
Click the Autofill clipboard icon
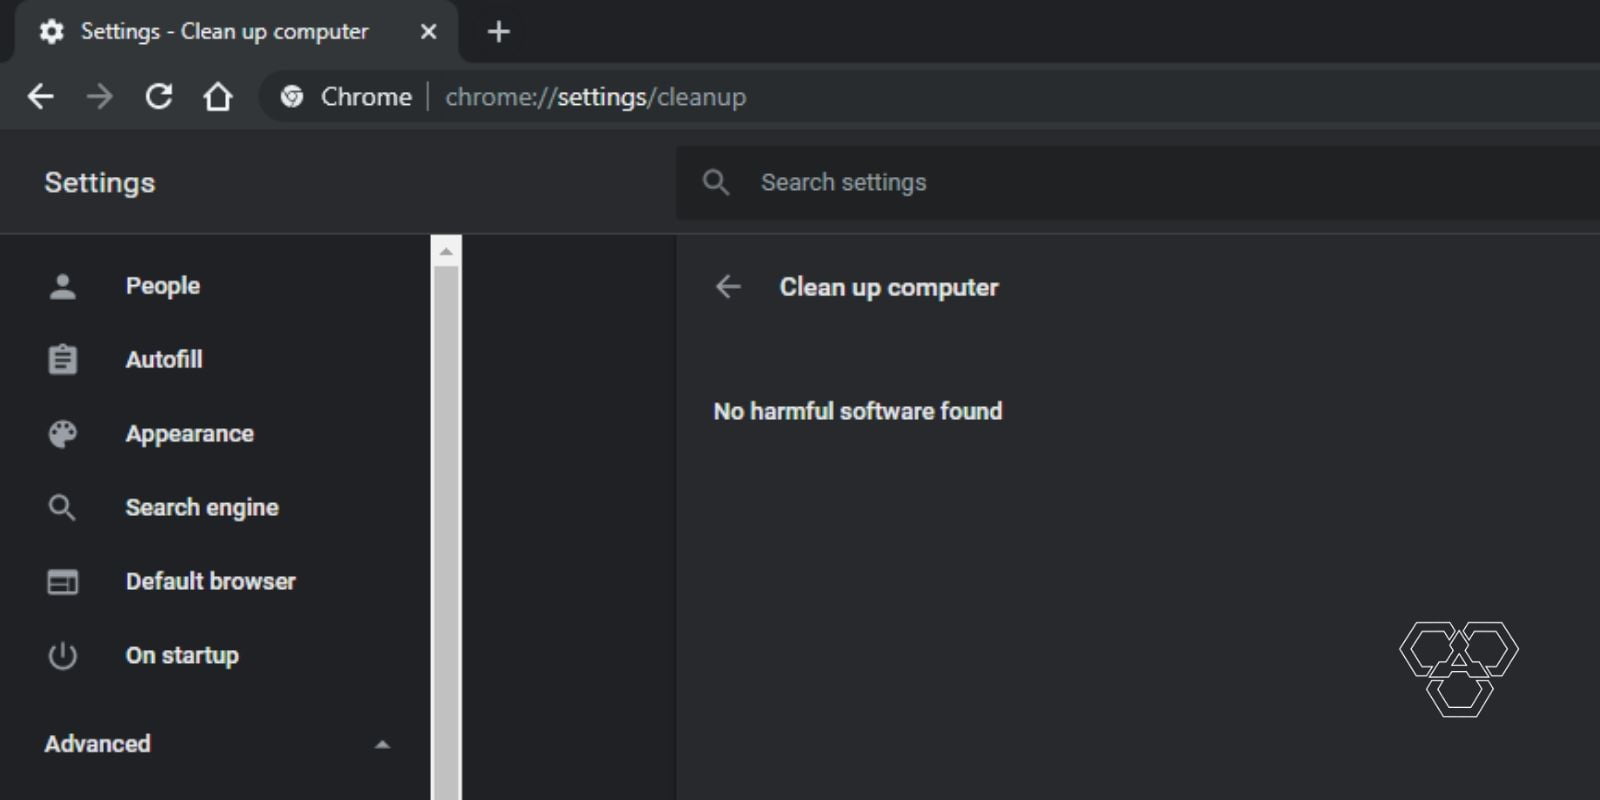[x=63, y=360]
